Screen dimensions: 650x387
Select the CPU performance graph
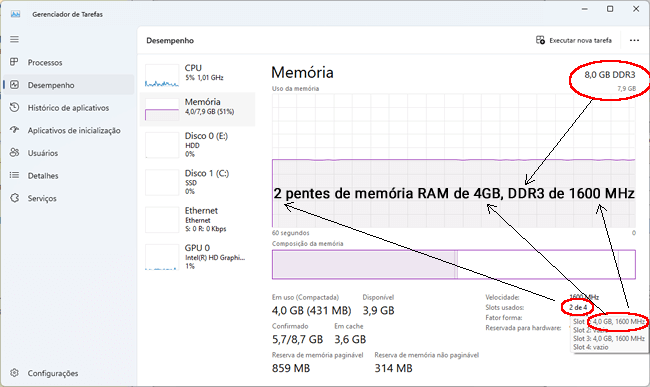[x=162, y=75]
